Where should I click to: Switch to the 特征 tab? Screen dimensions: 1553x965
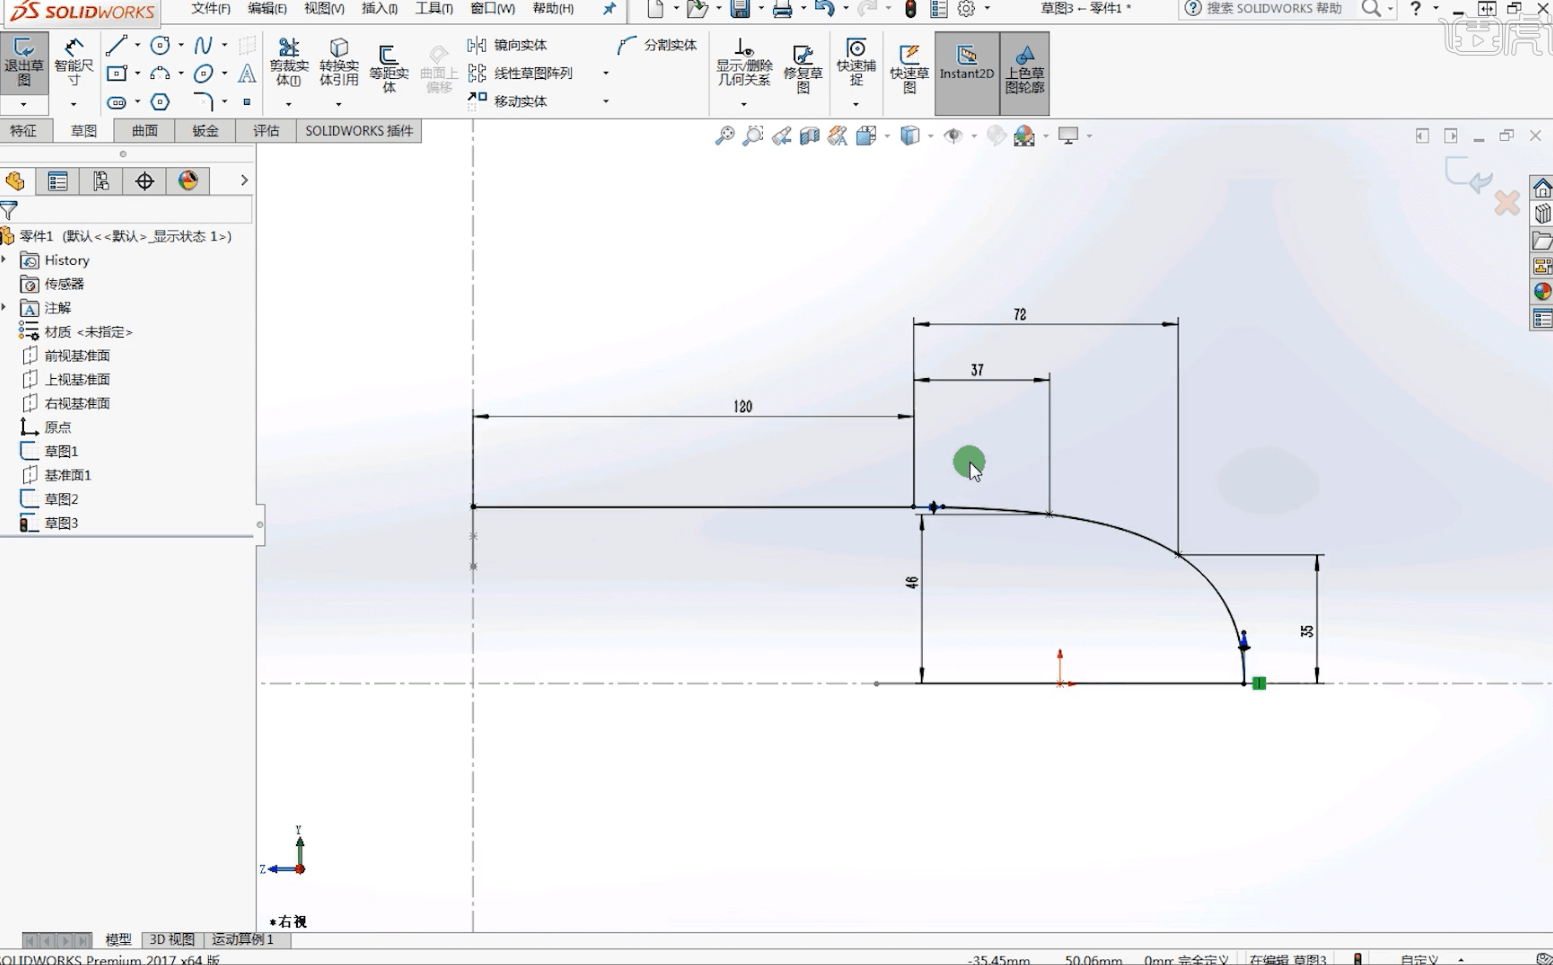[23, 131]
